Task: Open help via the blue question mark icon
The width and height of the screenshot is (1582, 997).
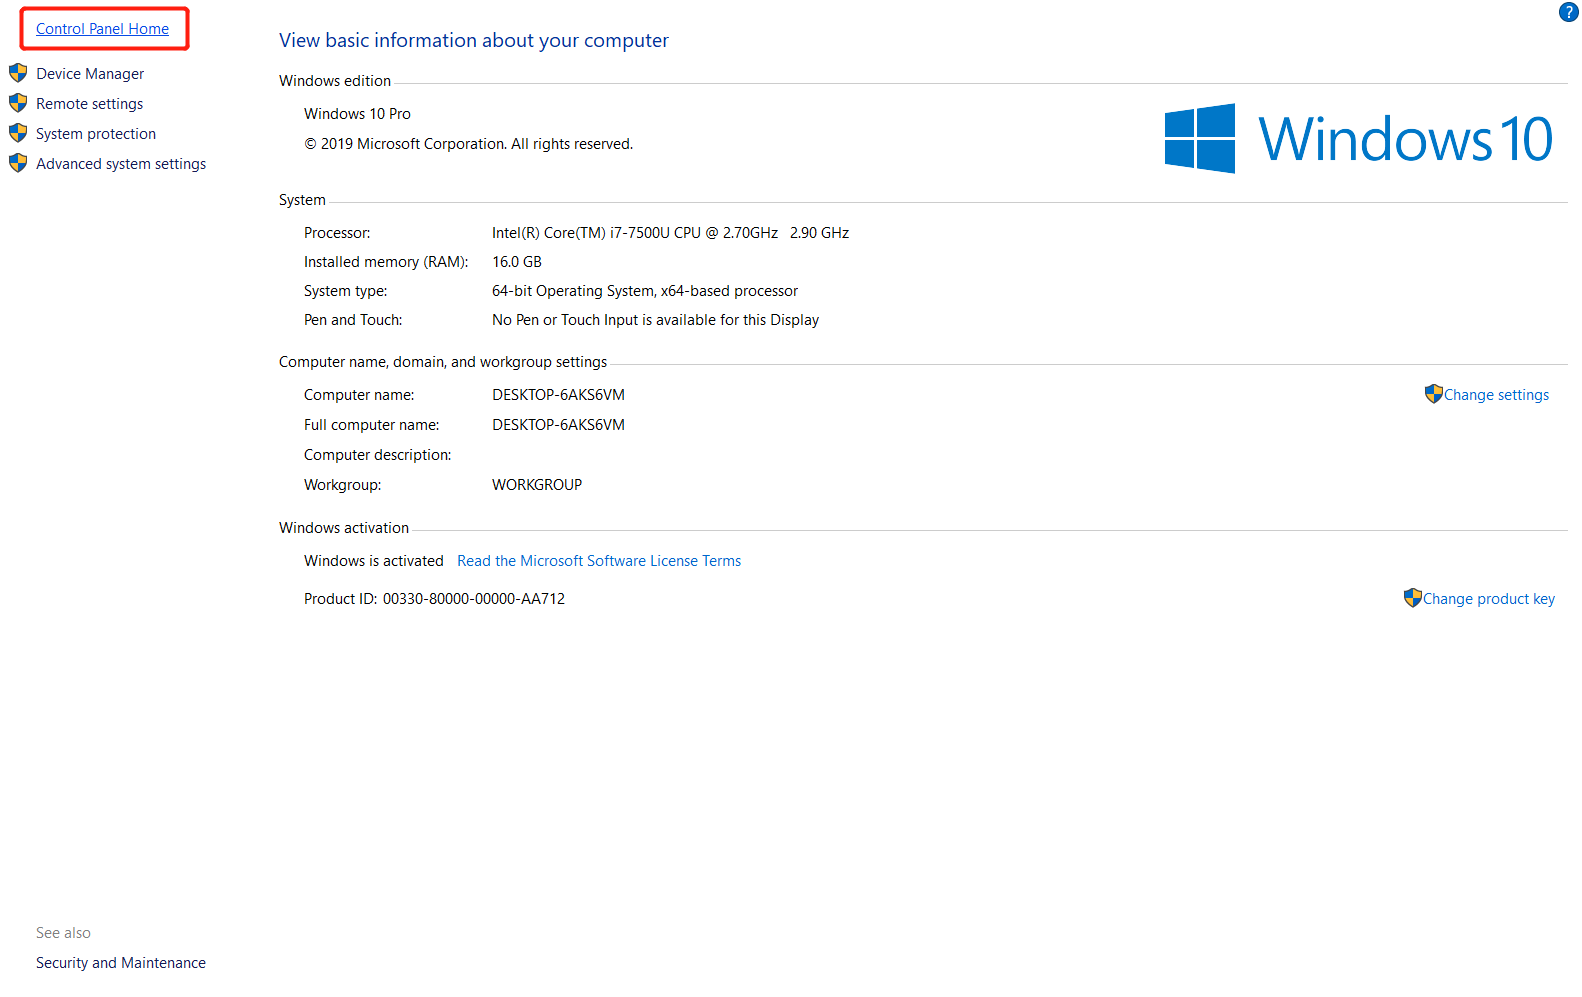Action: point(1568,12)
